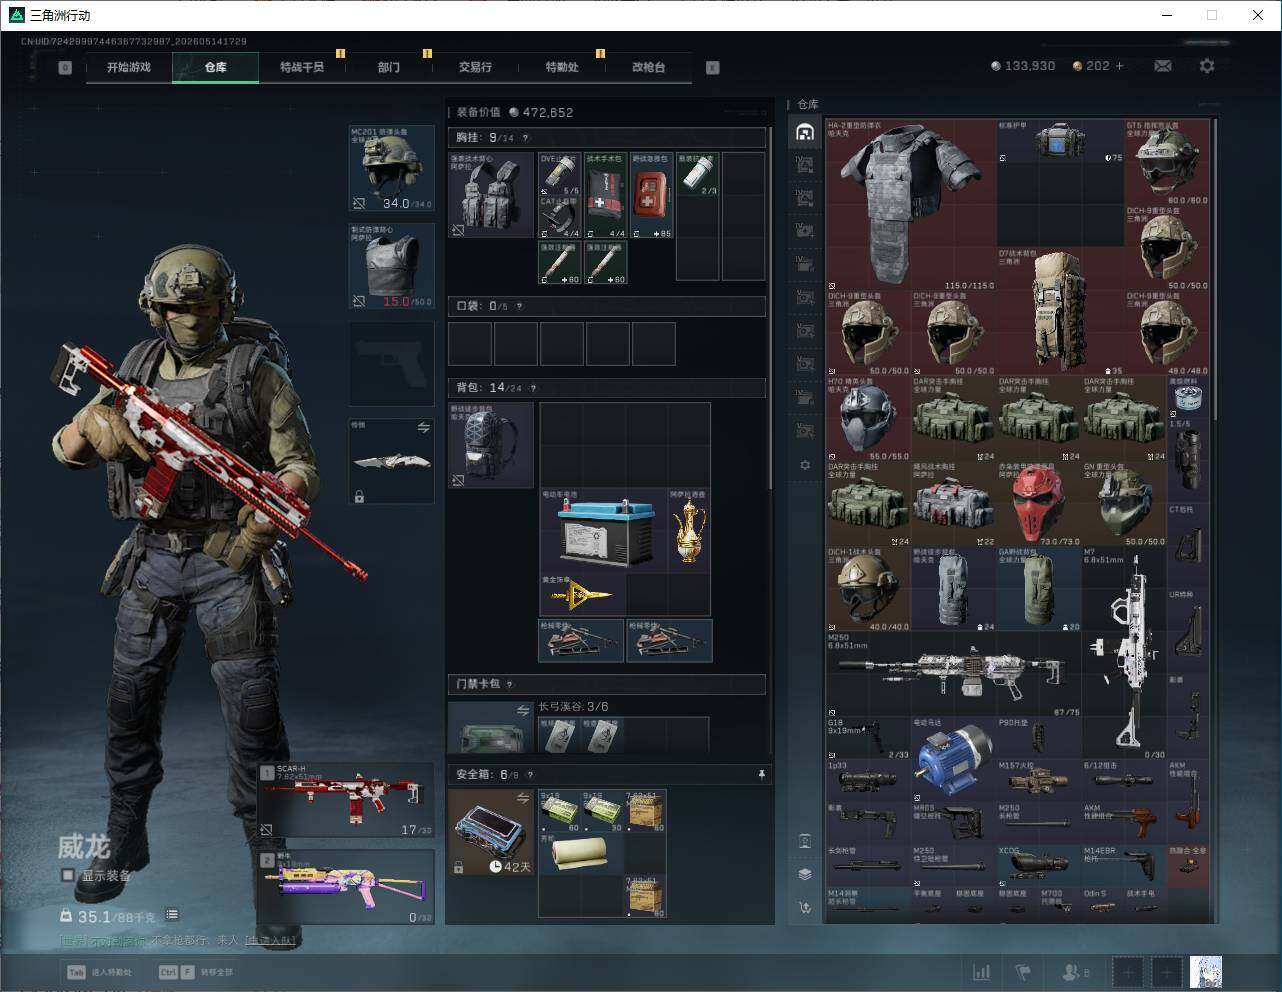
Task: Select the car battery item in backpack
Action: pos(603,531)
